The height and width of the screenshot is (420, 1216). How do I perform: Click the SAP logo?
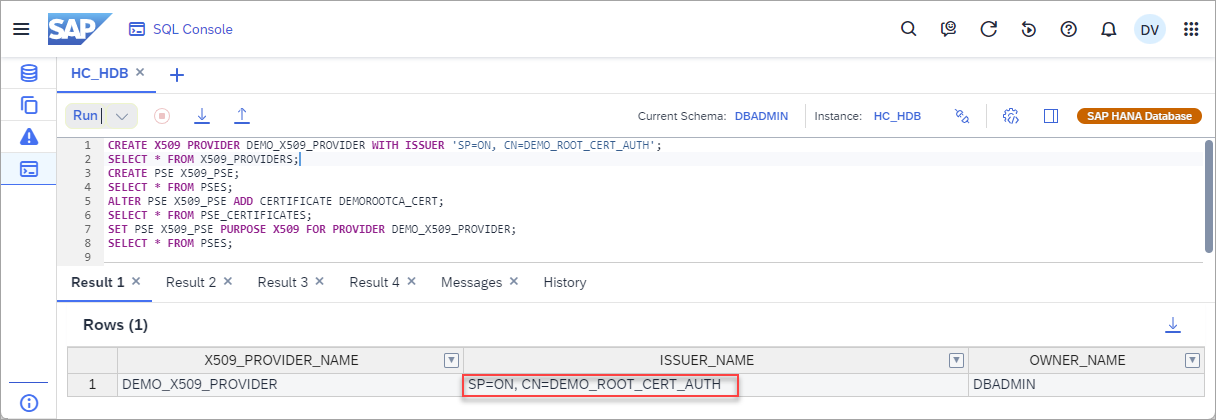(80, 29)
